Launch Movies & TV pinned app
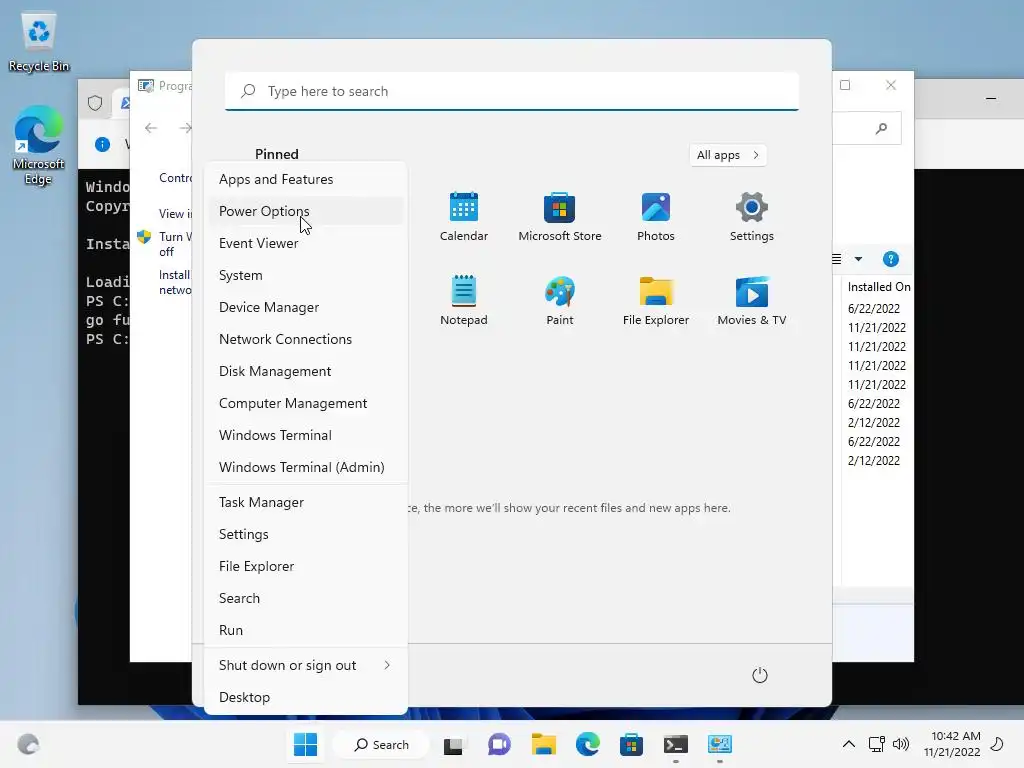Viewport: 1024px width, 768px height. [752, 300]
